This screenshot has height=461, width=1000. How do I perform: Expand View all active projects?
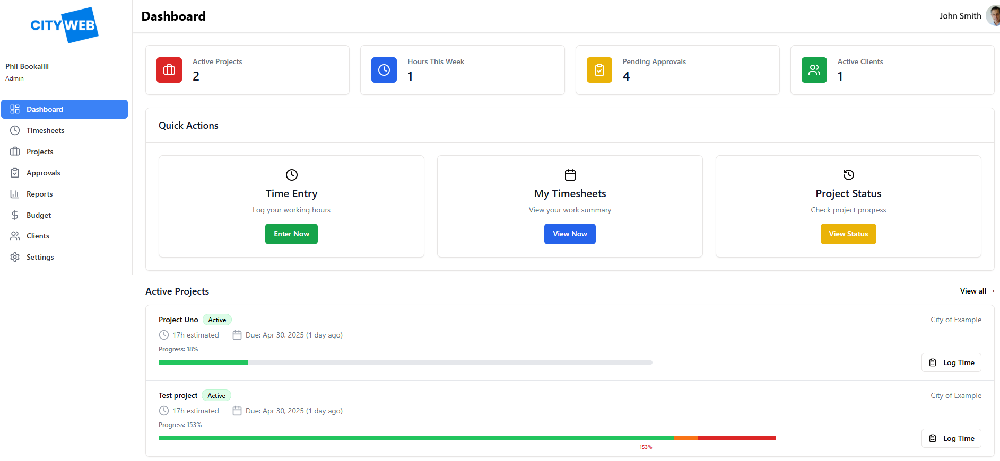pyautogui.click(x=974, y=291)
